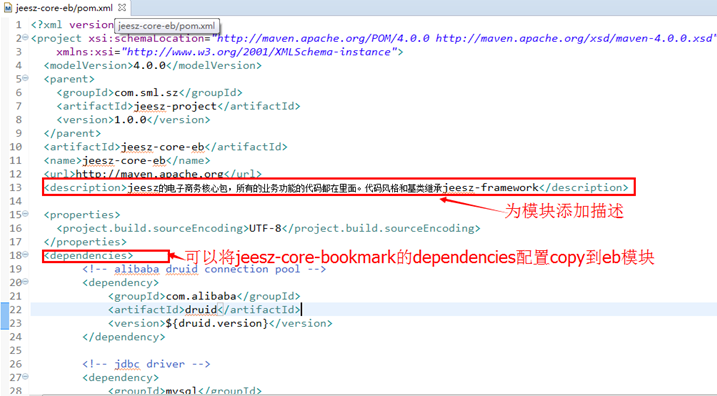Click the <?xml version declaration on line 1
The image size is (717, 396).
coord(72,25)
